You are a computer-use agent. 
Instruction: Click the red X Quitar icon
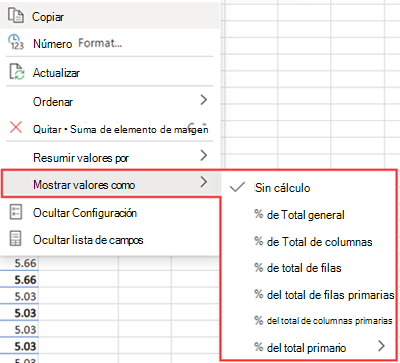16,128
